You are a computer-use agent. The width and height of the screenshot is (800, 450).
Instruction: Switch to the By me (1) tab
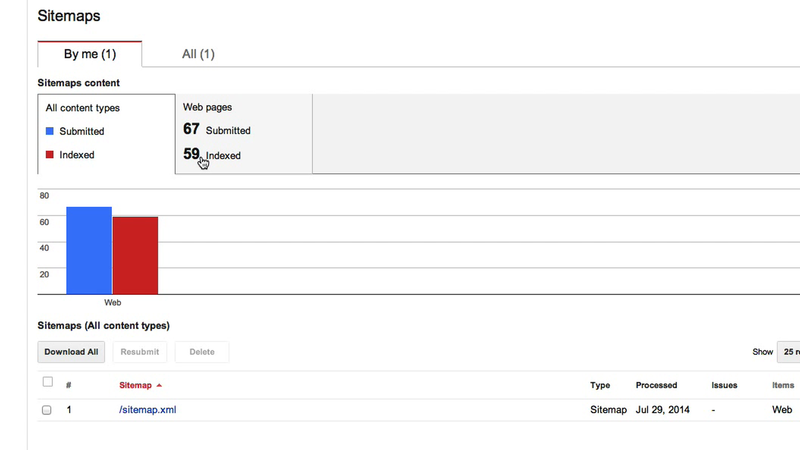(x=90, y=54)
